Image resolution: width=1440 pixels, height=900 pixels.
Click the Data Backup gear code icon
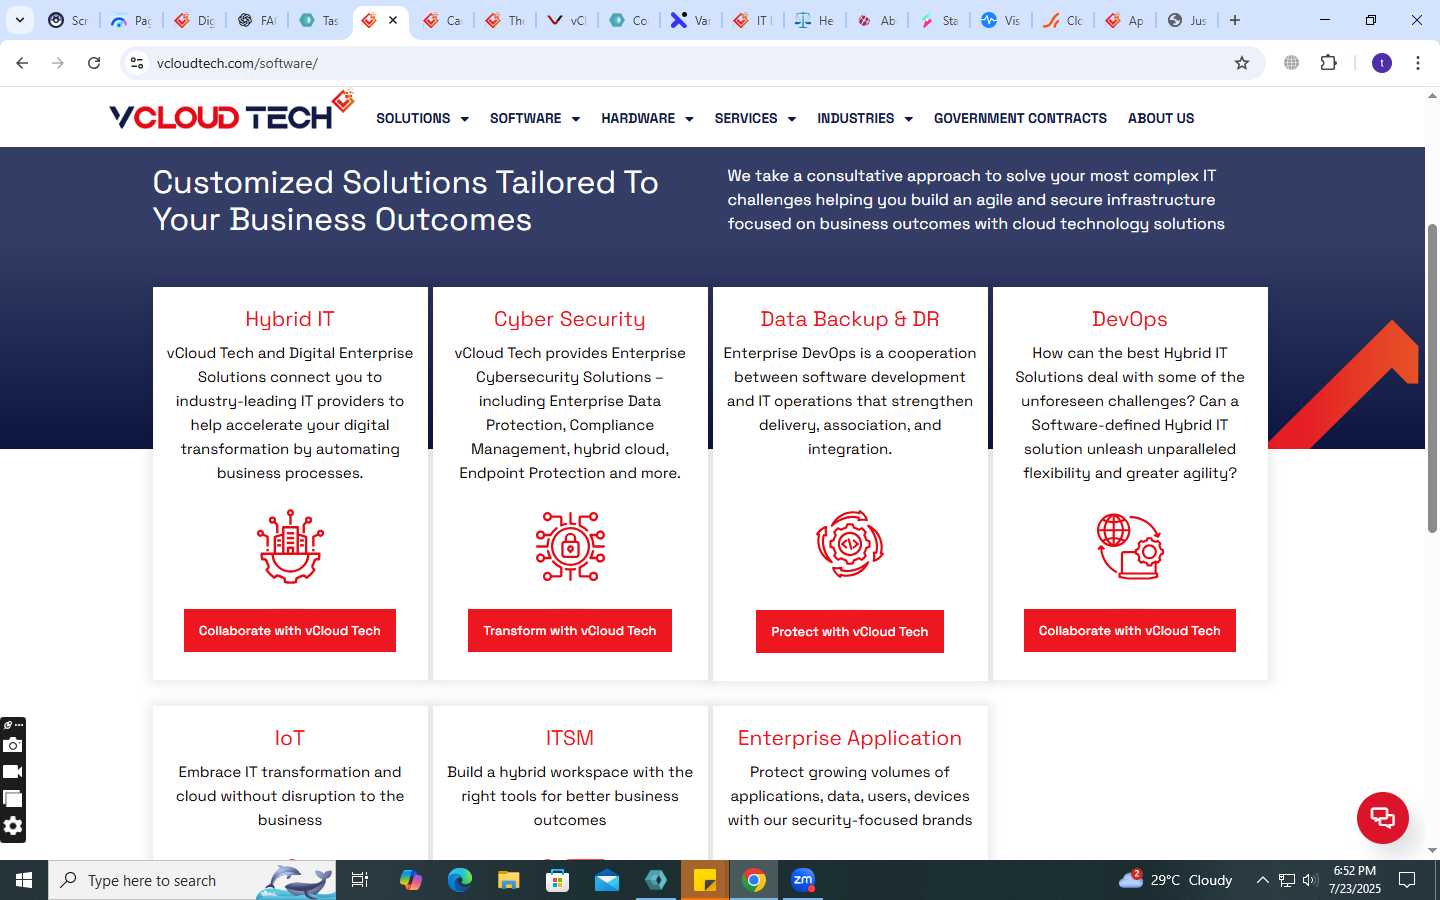850,545
